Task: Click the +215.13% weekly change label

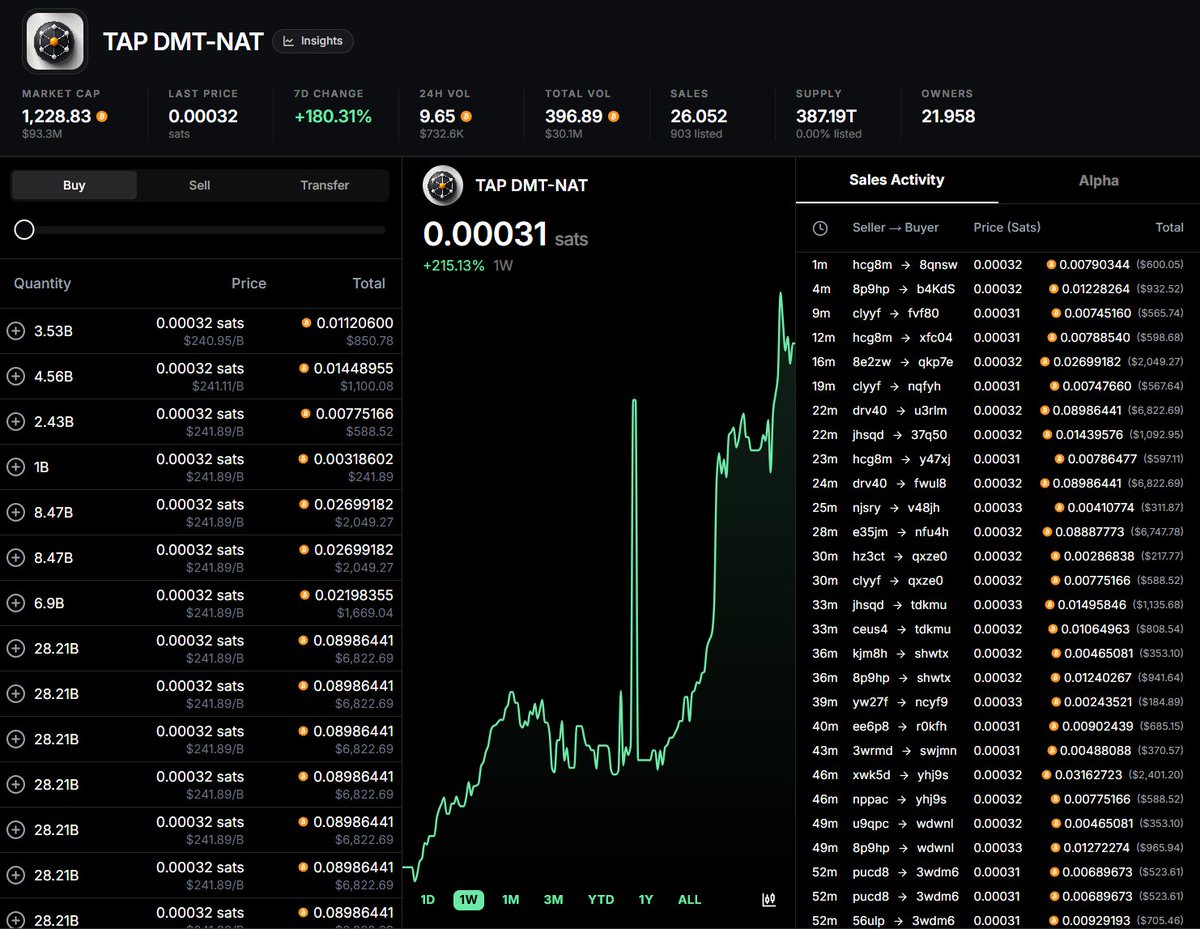Action: point(454,266)
